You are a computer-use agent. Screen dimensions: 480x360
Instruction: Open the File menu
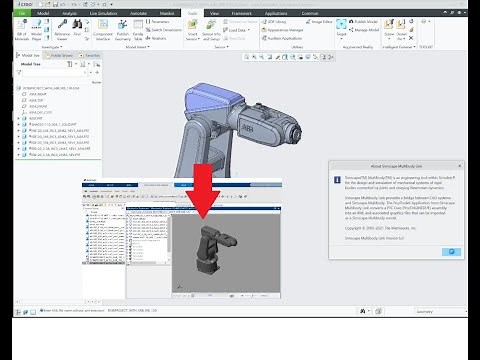pyautogui.click(x=22, y=13)
